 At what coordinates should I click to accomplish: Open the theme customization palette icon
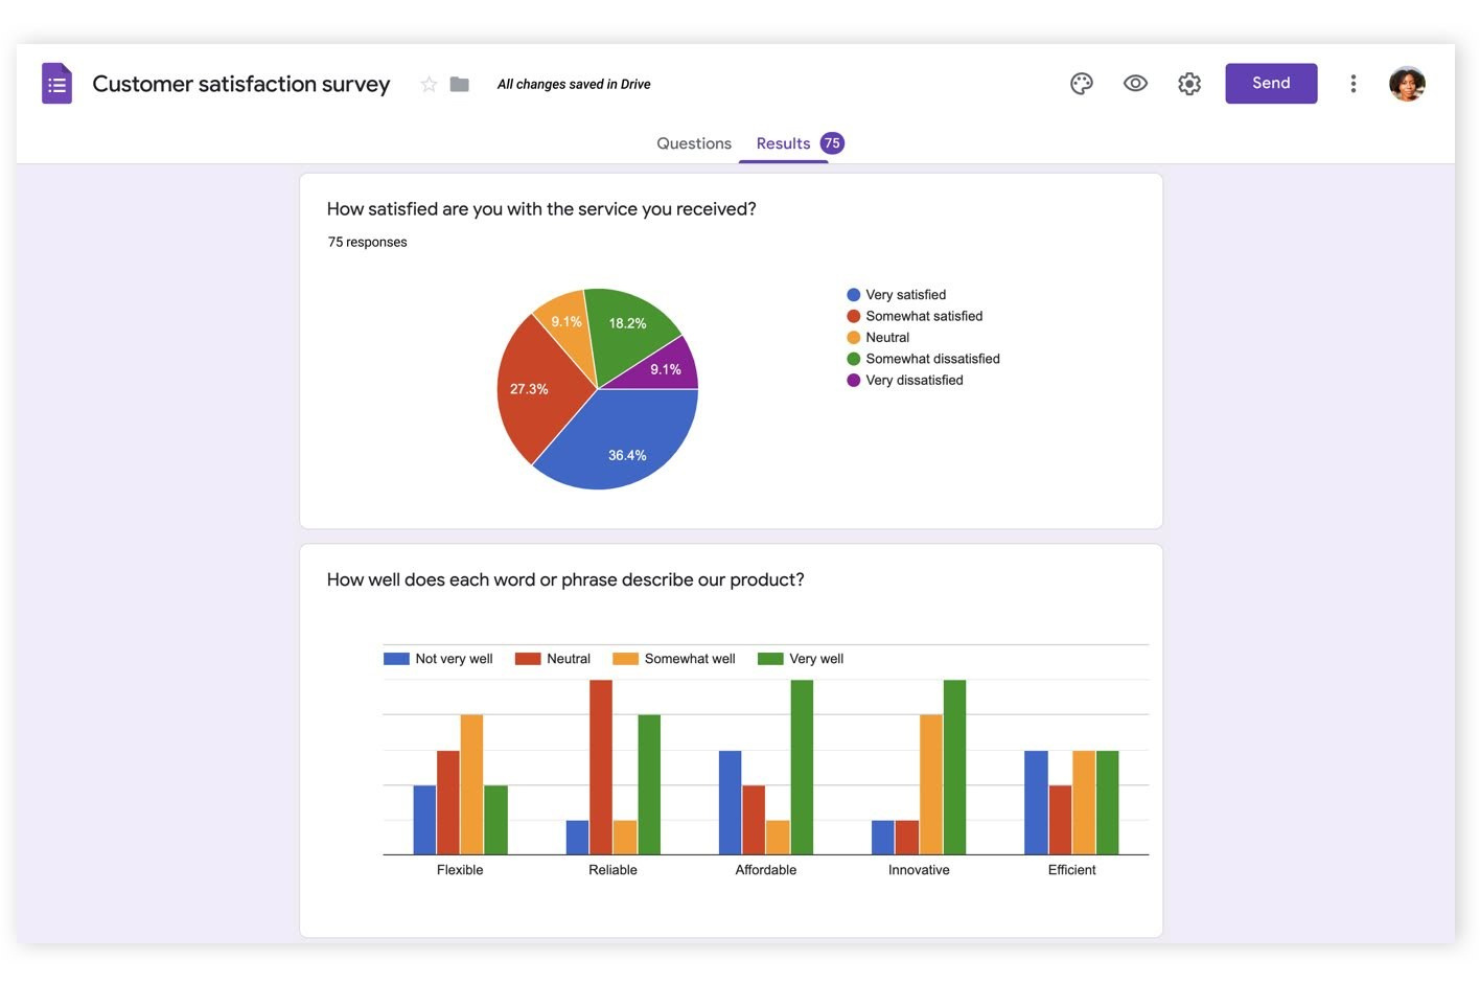click(1079, 83)
